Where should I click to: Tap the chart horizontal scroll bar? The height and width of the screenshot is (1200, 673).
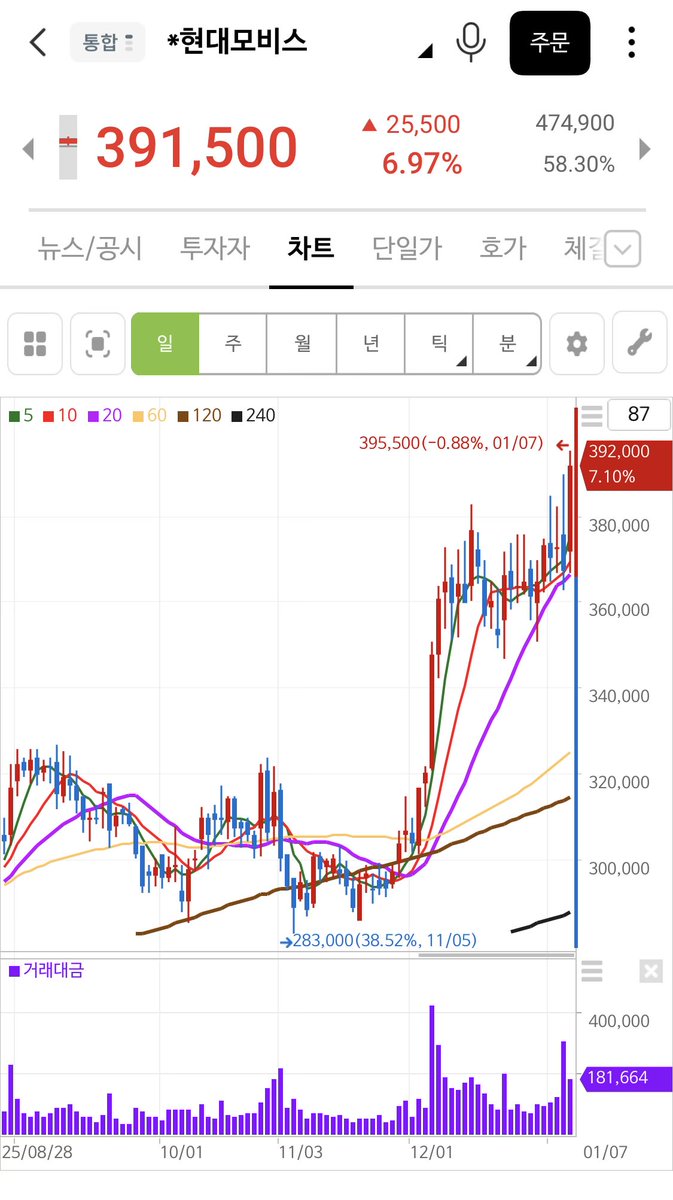pos(496,954)
